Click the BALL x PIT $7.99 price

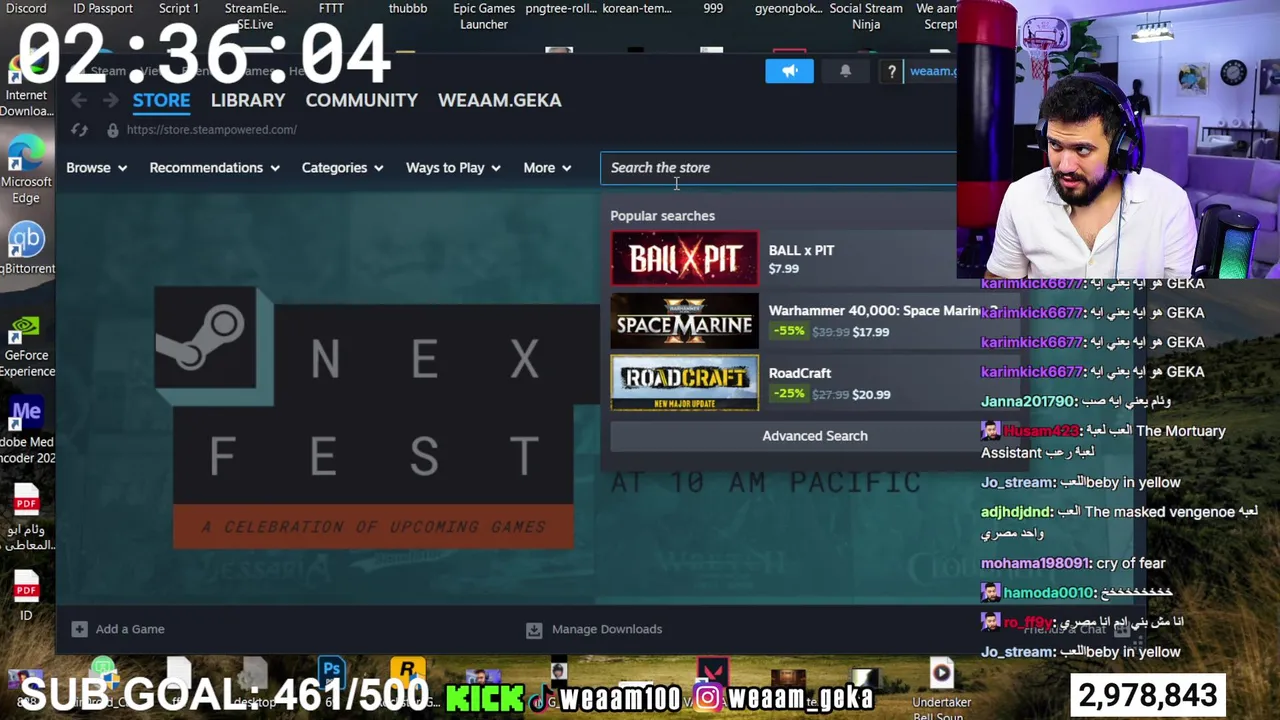point(784,269)
